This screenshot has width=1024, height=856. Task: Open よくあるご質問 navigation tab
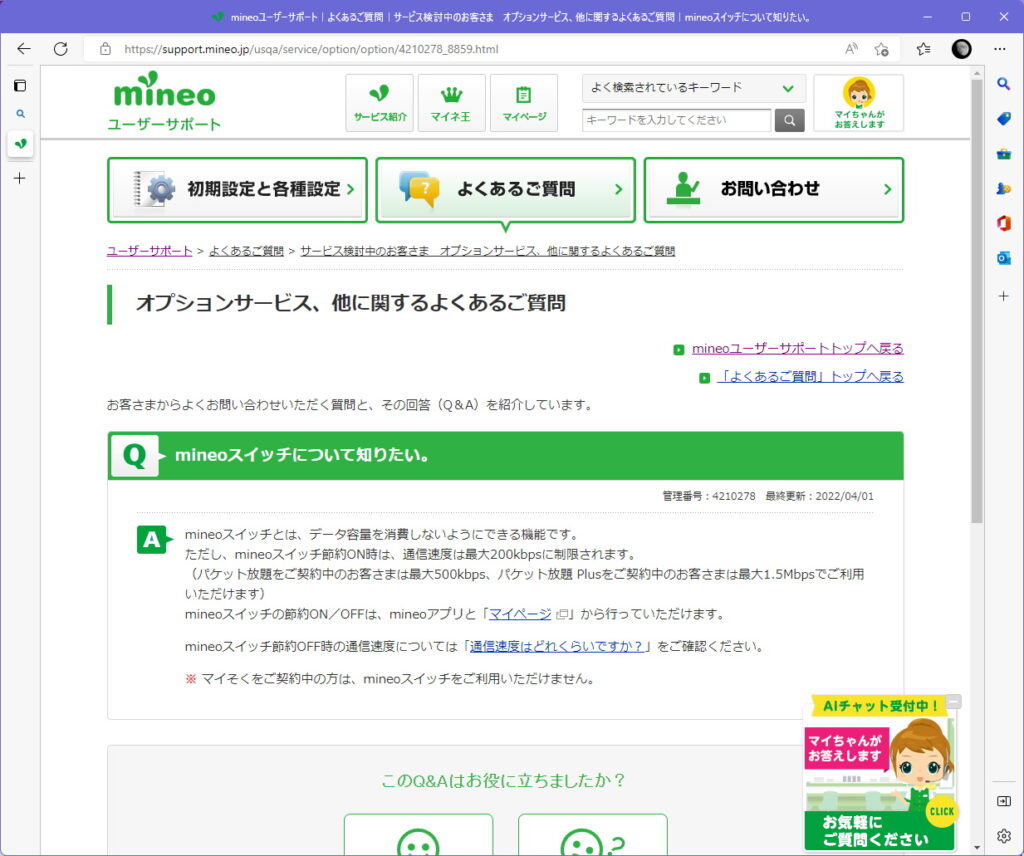tap(505, 190)
